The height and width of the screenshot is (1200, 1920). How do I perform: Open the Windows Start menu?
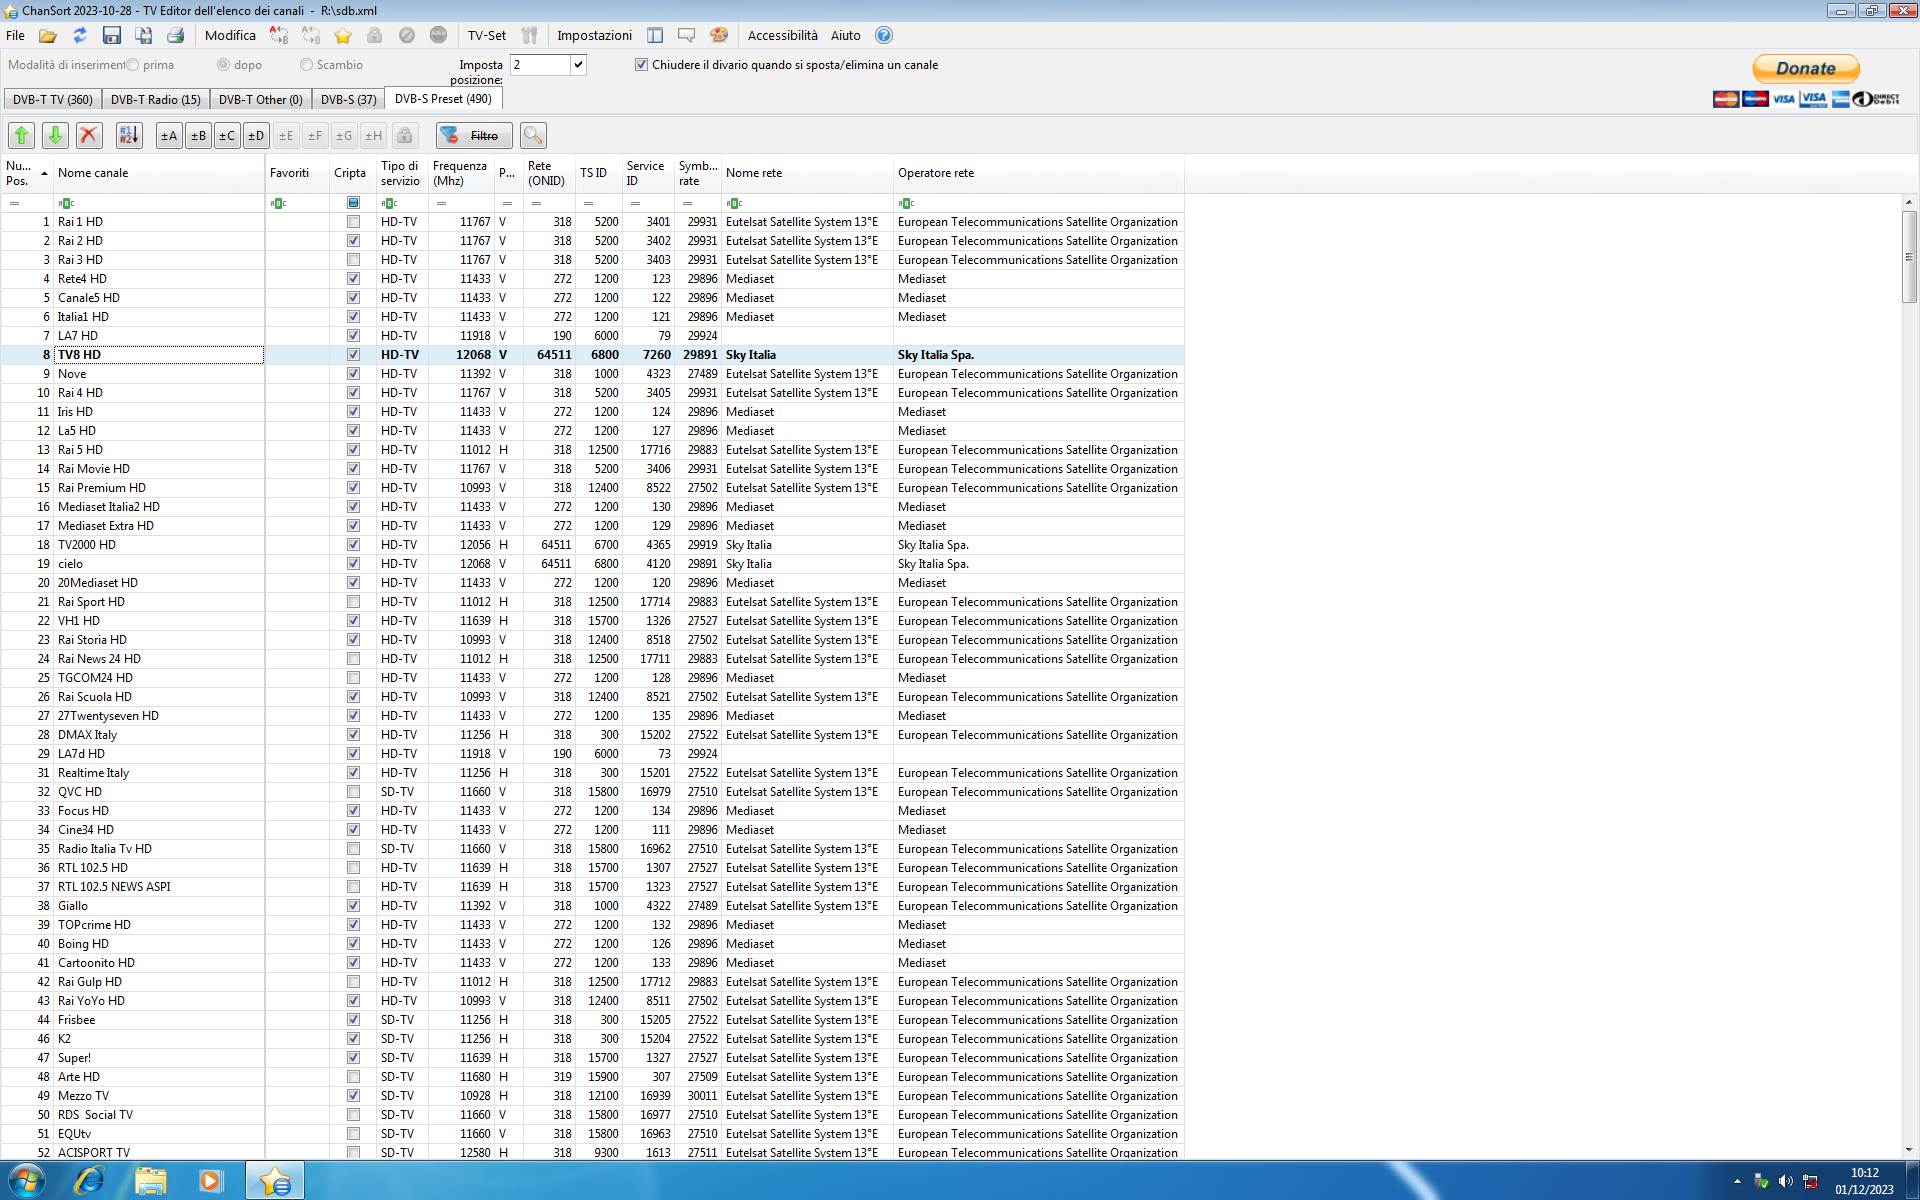pyautogui.click(x=27, y=1181)
